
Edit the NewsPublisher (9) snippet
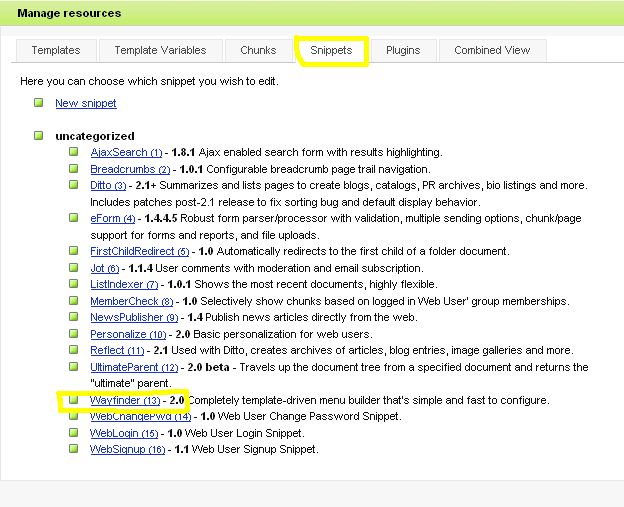tap(134, 318)
